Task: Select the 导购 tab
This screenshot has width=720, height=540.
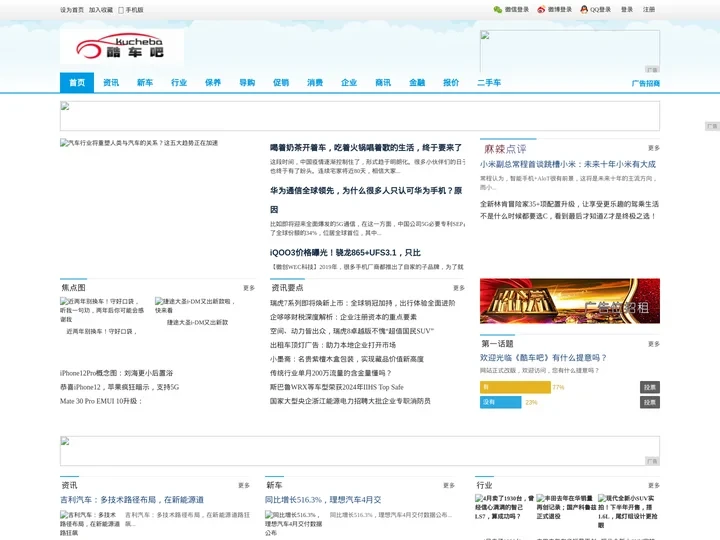Action: tap(247, 83)
